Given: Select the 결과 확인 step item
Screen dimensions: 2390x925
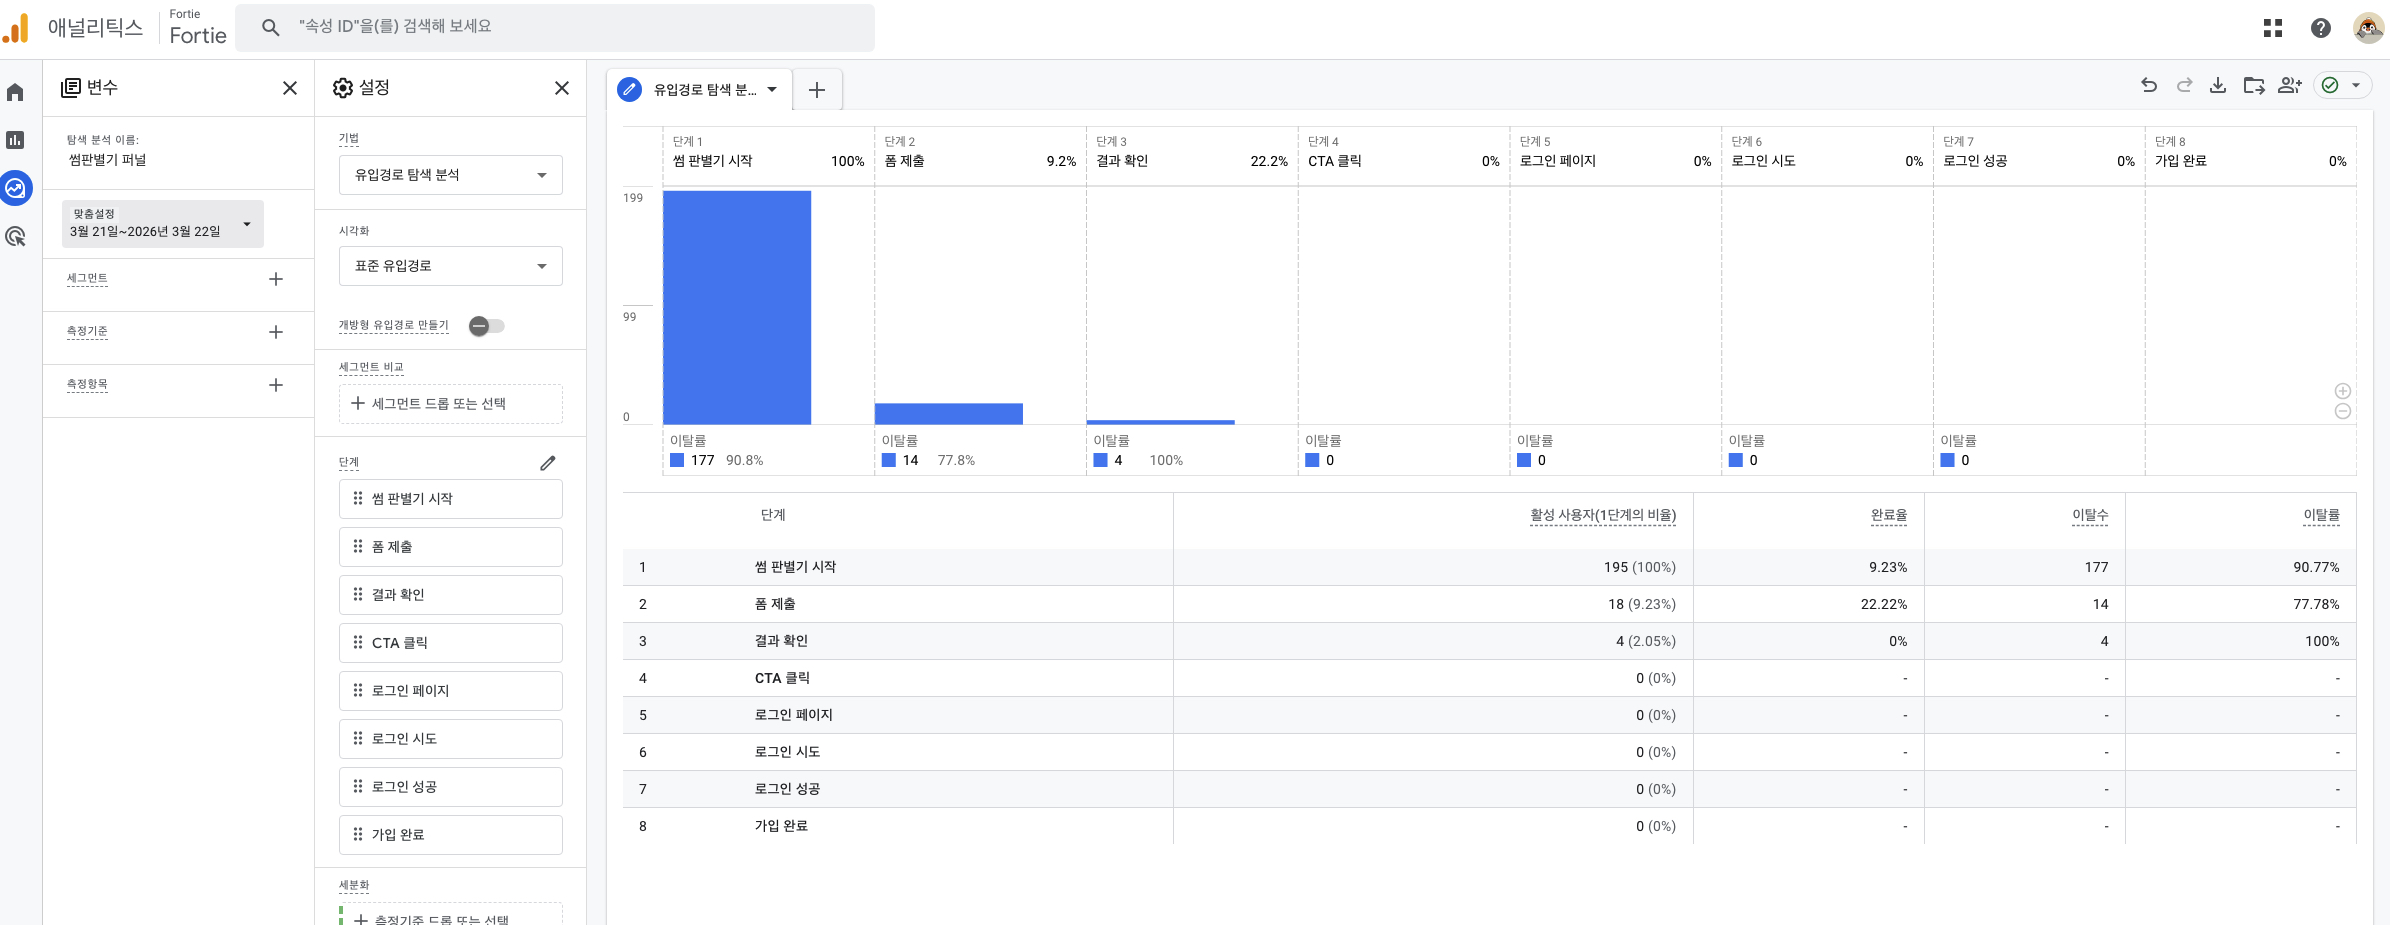Looking at the screenshot, I should pos(451,595).
